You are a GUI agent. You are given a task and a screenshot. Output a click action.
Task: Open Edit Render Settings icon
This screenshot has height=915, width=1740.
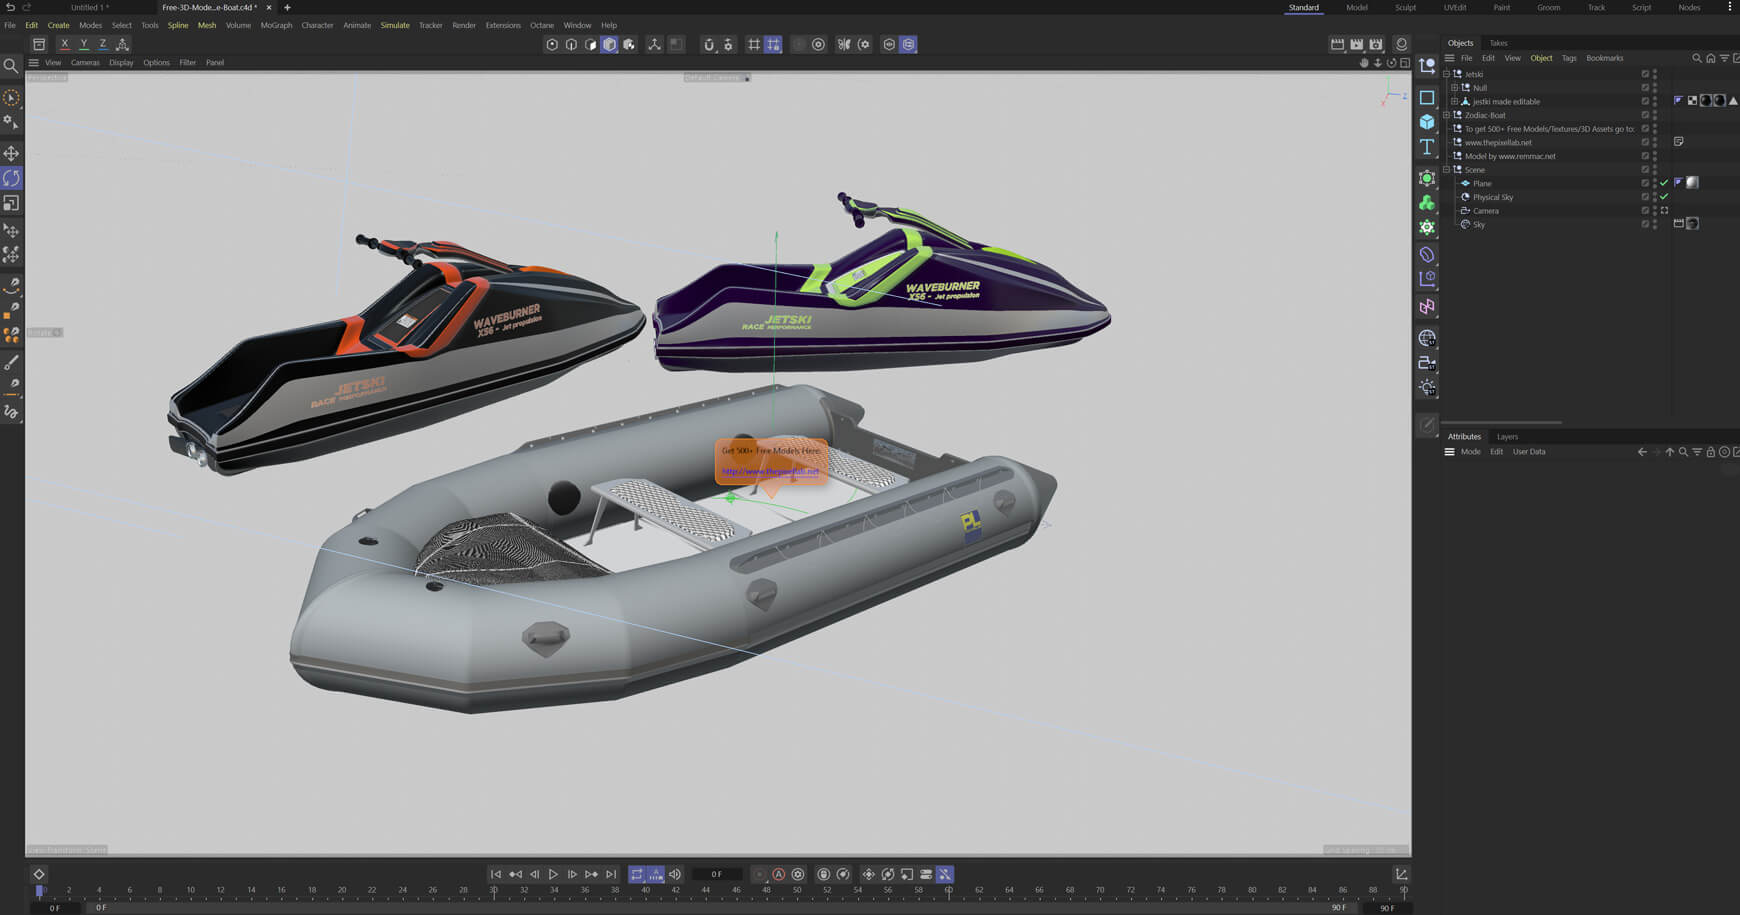(1376, 44)
